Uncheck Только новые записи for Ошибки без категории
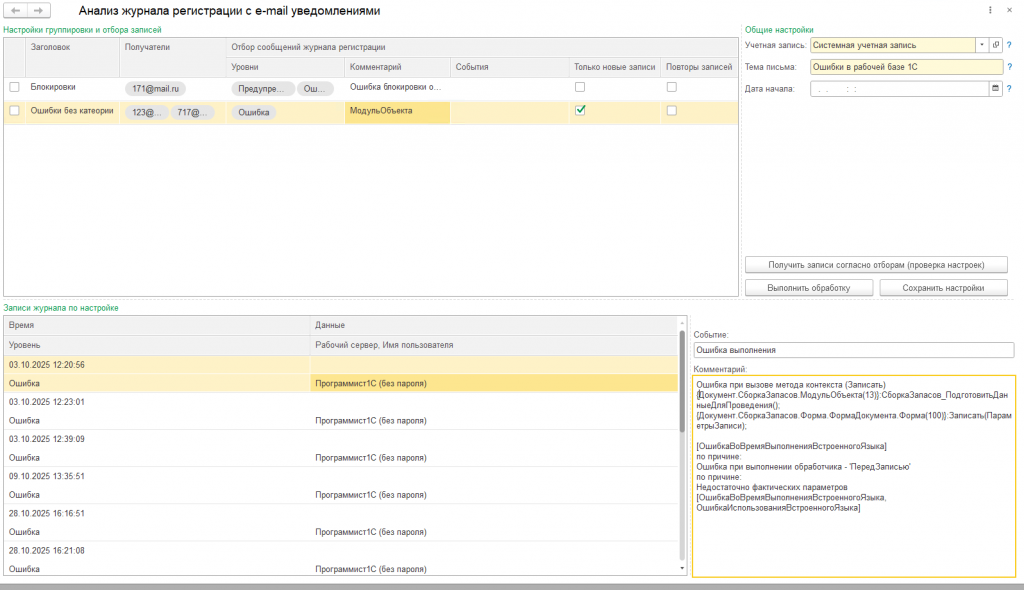The image size is (1024, 590). click(x=579, y=111)
